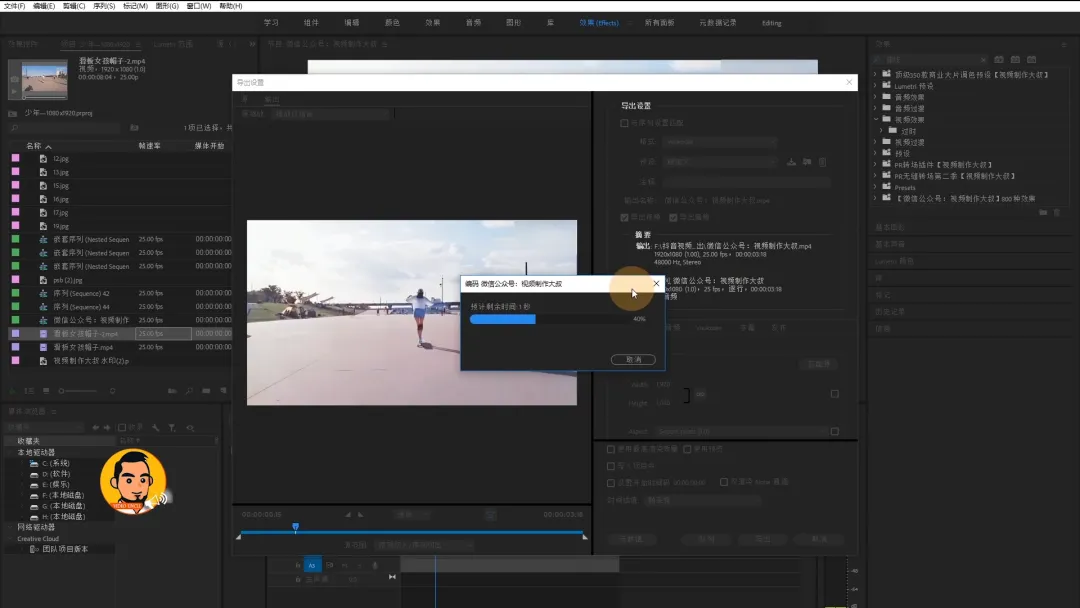The height and width of the screenshot is (608, 1080).
Task: Switch to the 音频 workspace tab
Action: click(x=475, y=22)
